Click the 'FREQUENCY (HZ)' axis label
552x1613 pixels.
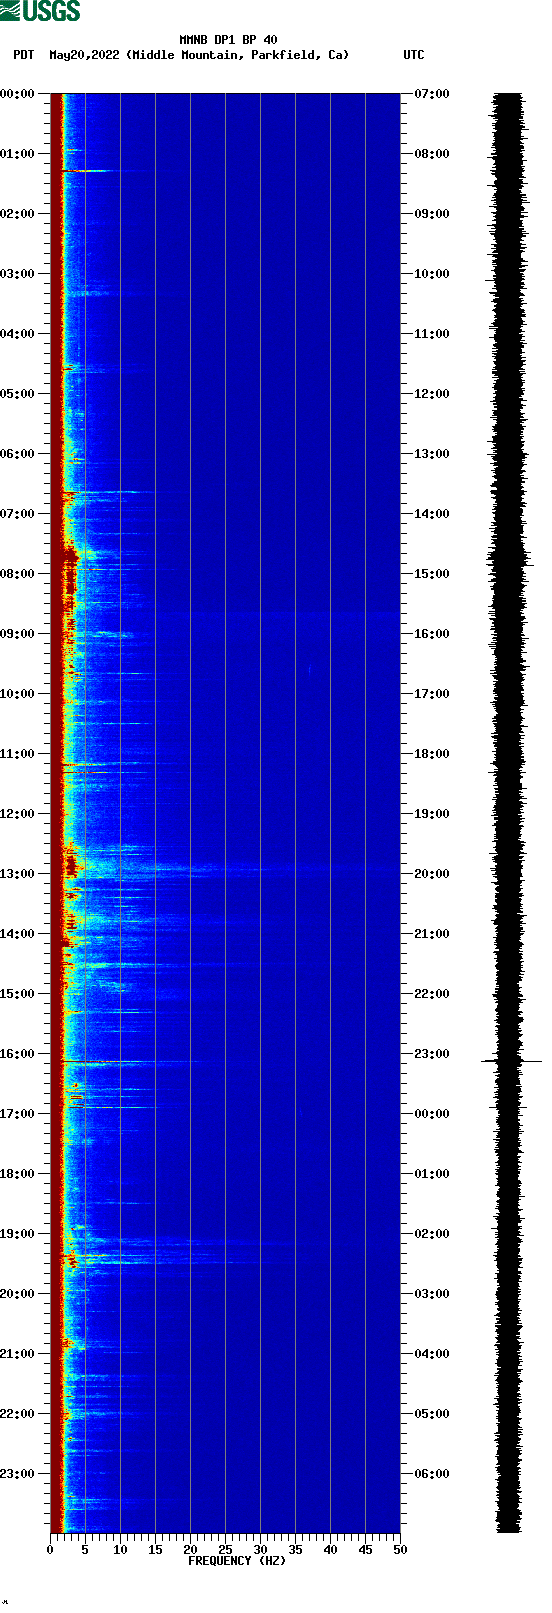(237, 1561)
